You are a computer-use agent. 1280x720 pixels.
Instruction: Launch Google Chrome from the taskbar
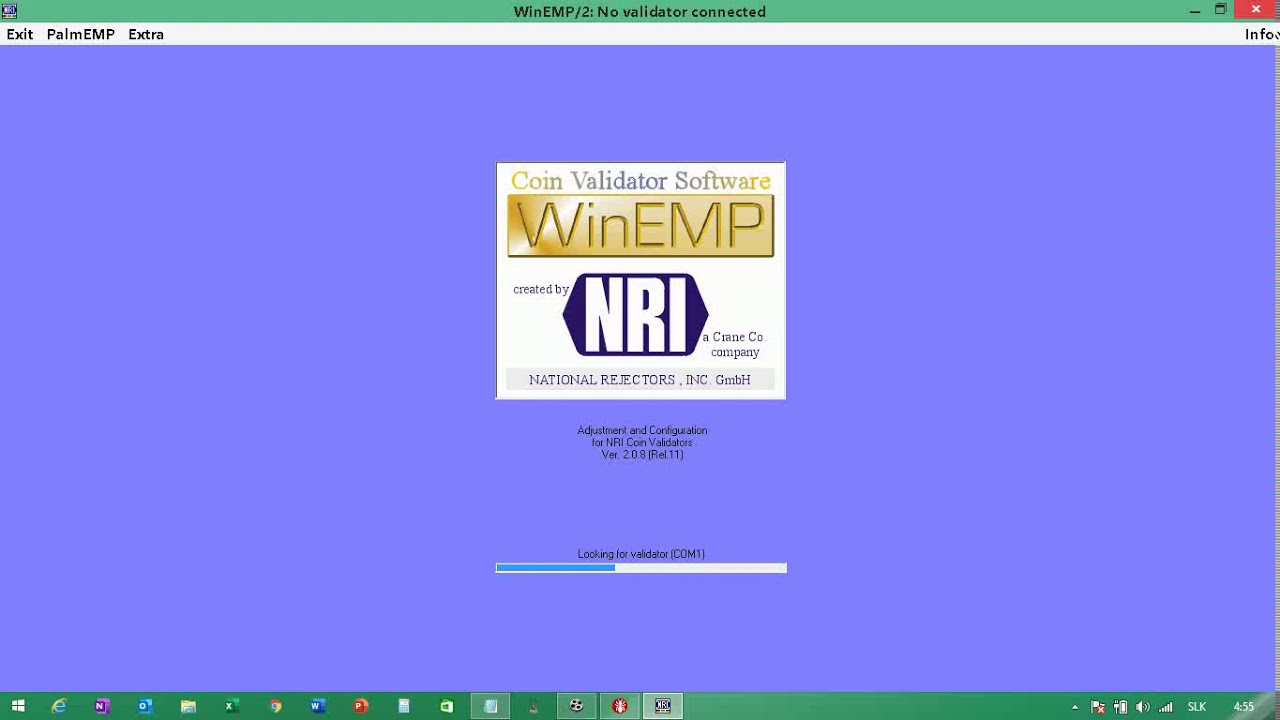pyautogui.click(x=275, y=706)
